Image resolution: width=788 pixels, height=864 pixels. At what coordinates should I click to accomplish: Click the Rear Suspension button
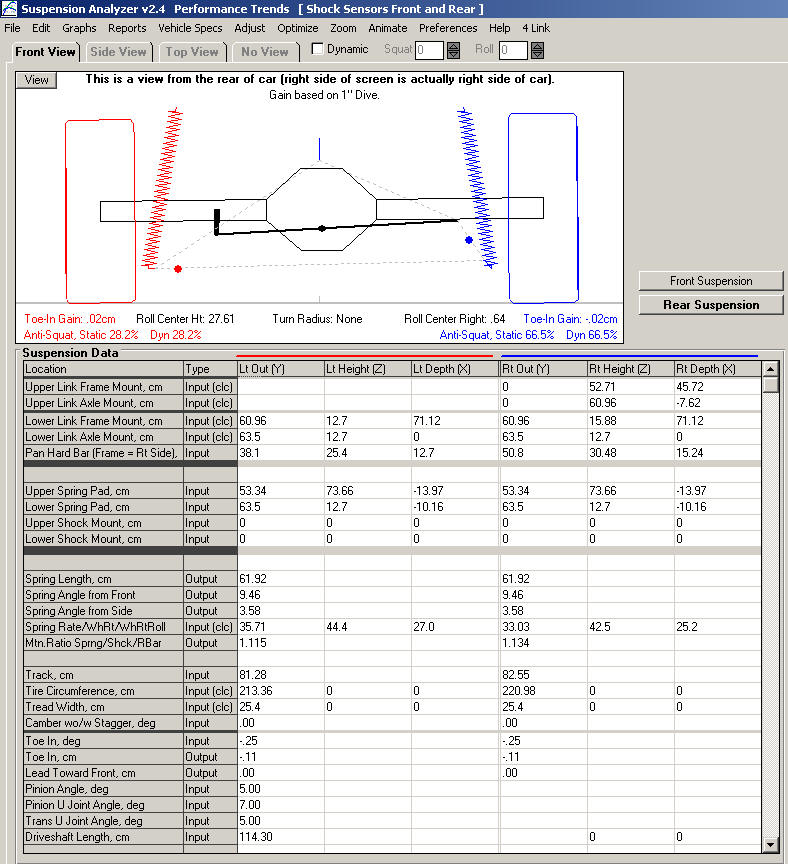coord(711,305)
